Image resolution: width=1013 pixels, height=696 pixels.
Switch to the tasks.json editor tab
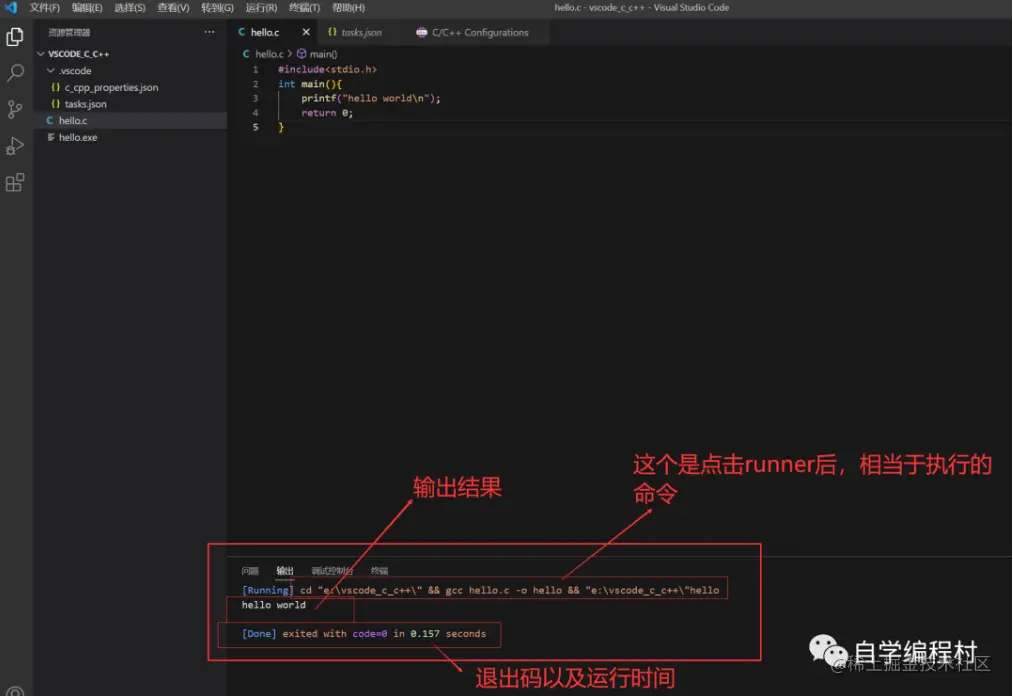(x=360, y=32)
